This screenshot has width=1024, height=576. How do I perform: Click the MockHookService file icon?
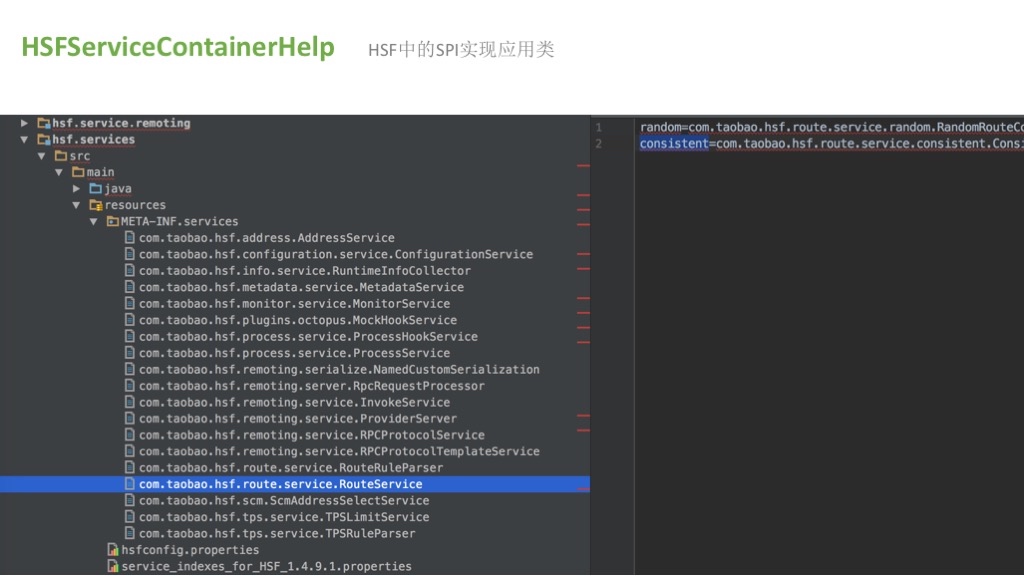point(129,319)
